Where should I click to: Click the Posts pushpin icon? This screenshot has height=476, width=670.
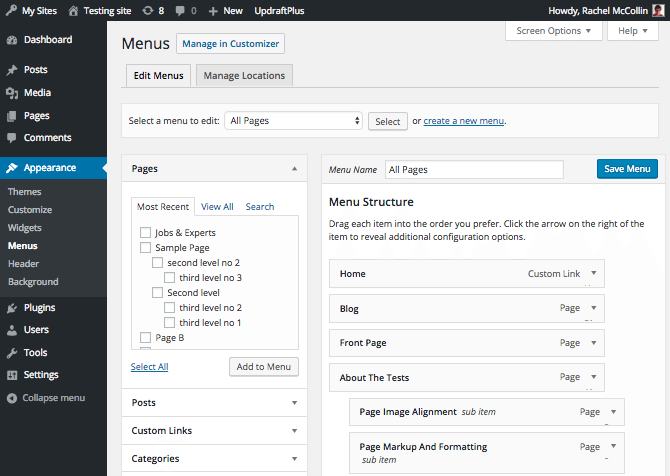pyautogui.click(x=12, y=70)
